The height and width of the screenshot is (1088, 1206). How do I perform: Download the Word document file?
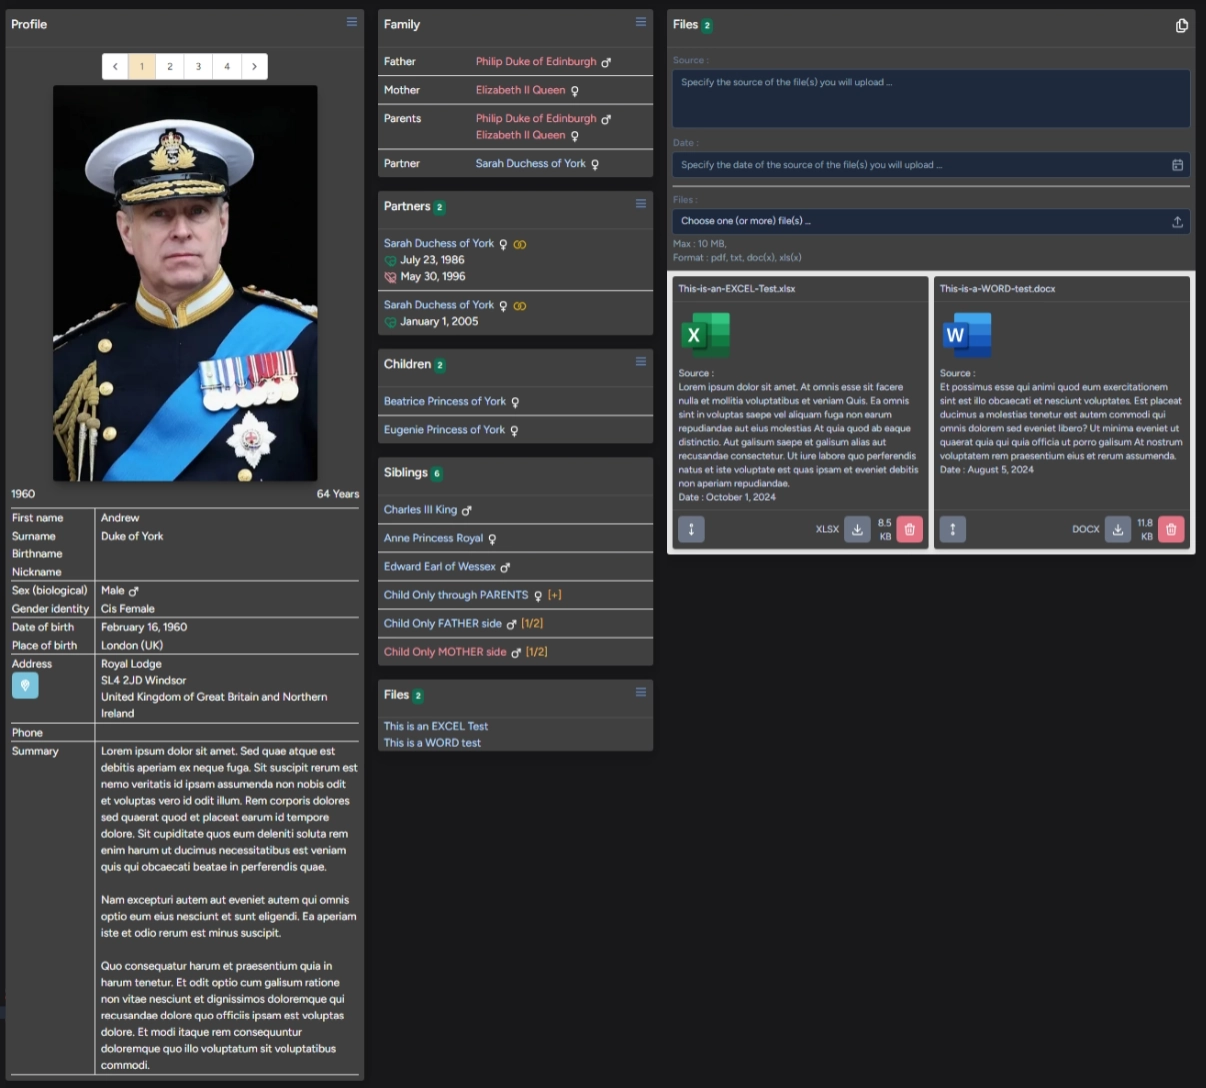coord(1118,530)
